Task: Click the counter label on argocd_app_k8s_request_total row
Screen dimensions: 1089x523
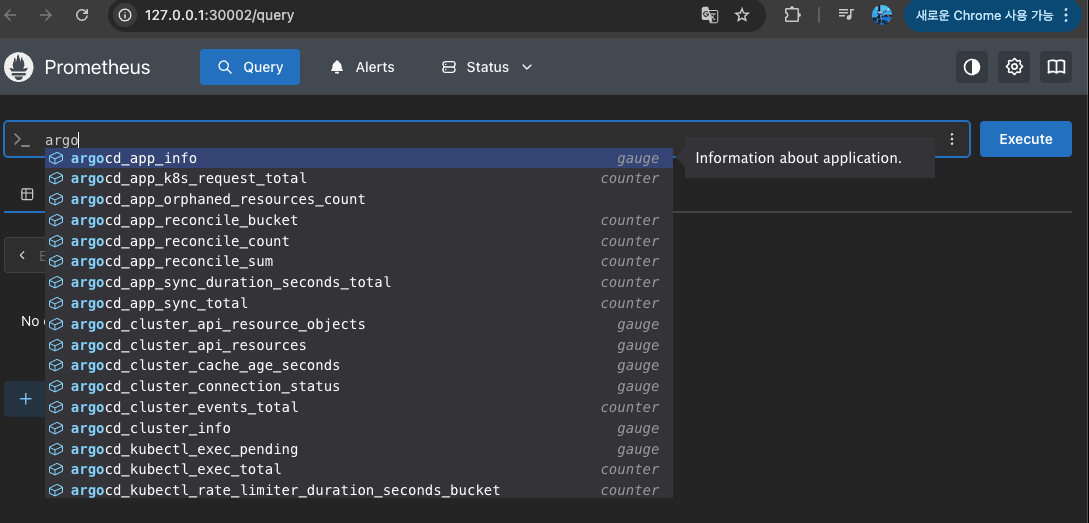Action: 630,179
